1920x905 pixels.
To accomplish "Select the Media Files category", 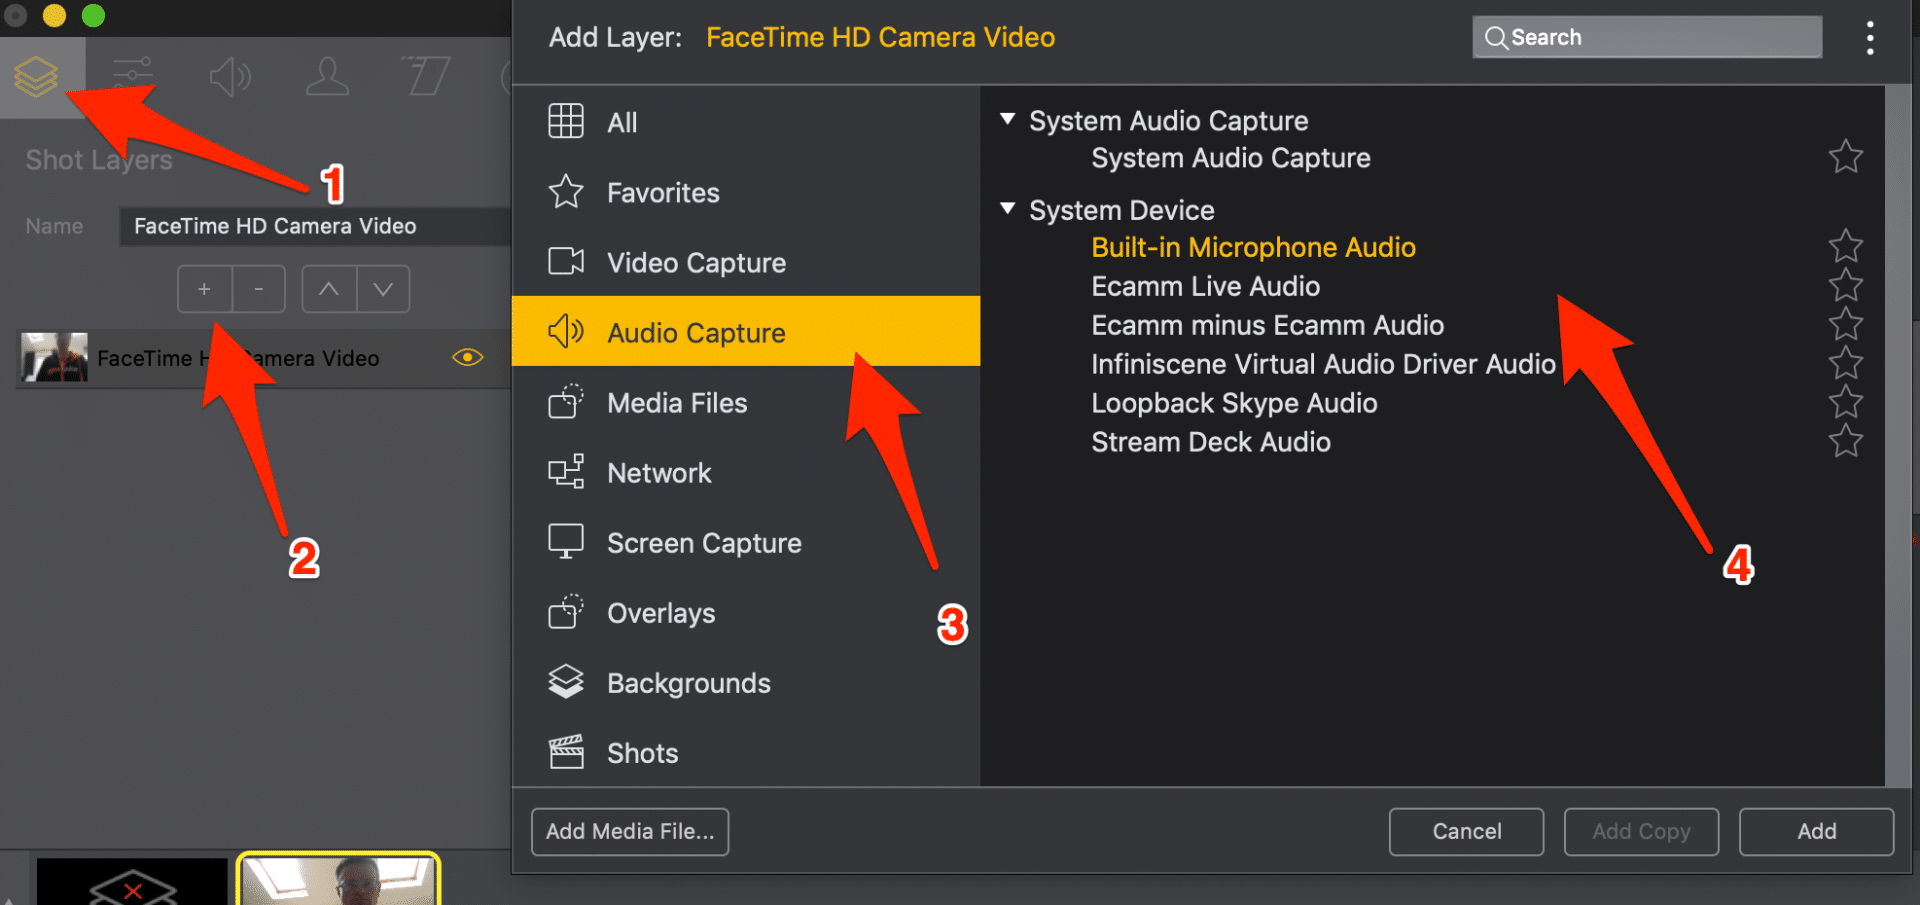I will point(746,402).
